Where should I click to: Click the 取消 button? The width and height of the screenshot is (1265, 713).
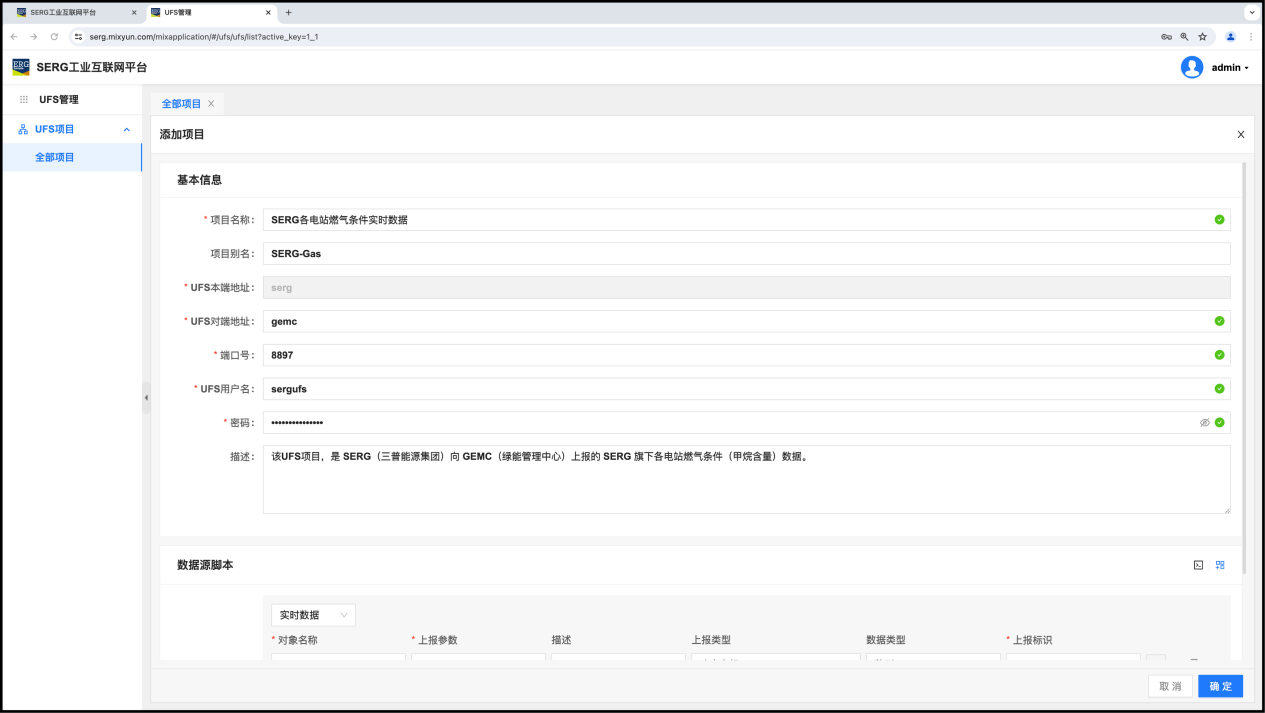[1170, 686]
